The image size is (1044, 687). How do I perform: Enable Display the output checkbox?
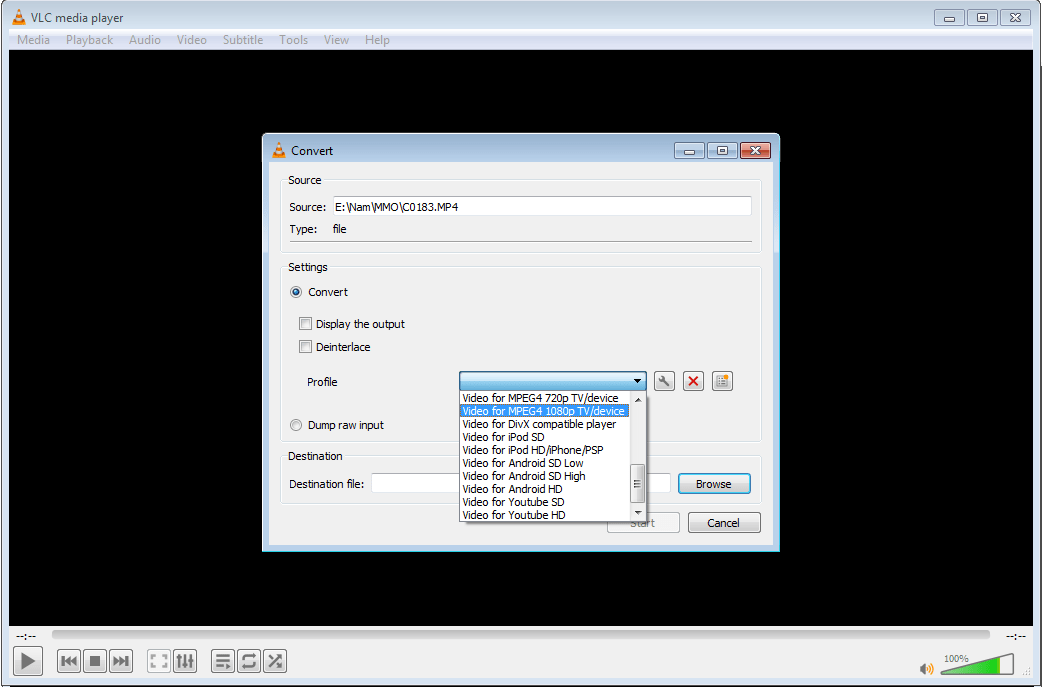point(305,324)
